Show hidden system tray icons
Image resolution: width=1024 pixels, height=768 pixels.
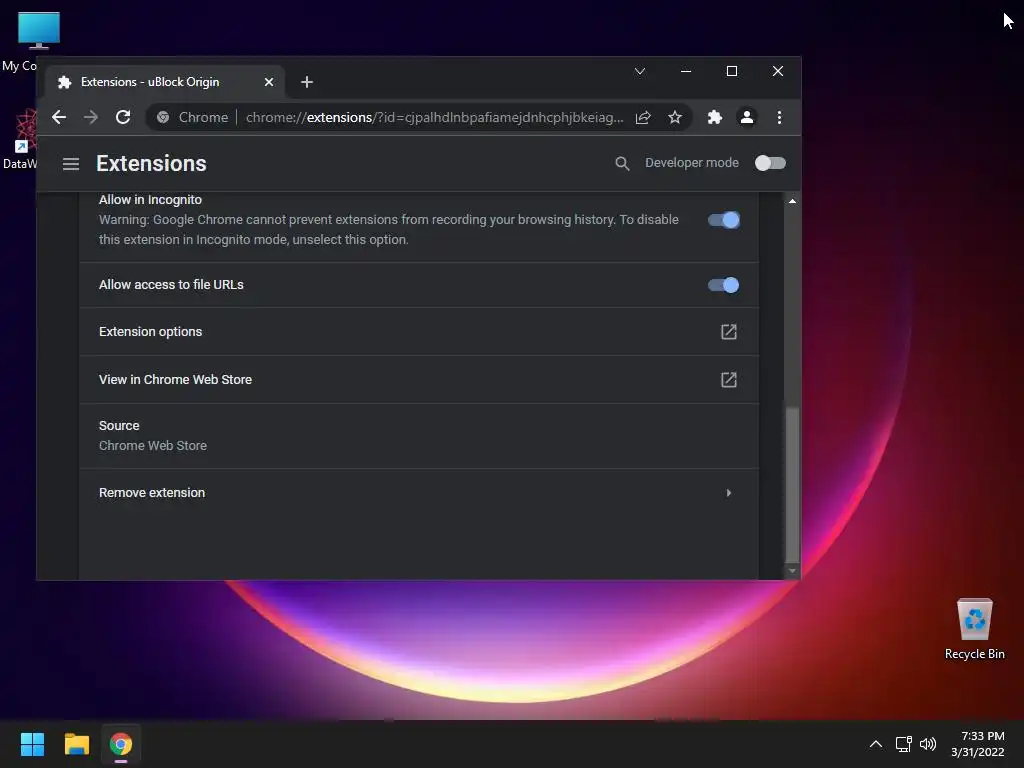click(876, 744)
